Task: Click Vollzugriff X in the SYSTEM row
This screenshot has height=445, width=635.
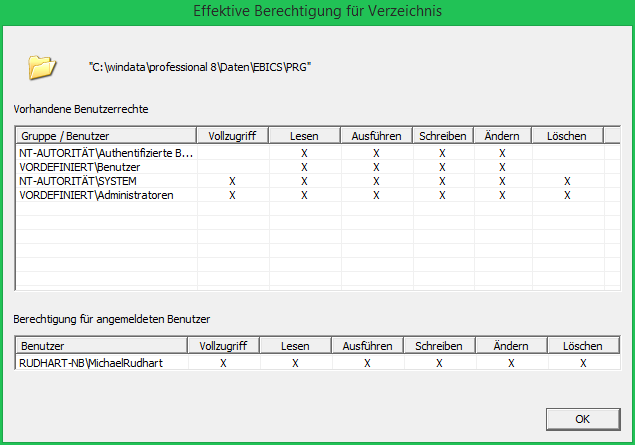Action: pos(232,181)
